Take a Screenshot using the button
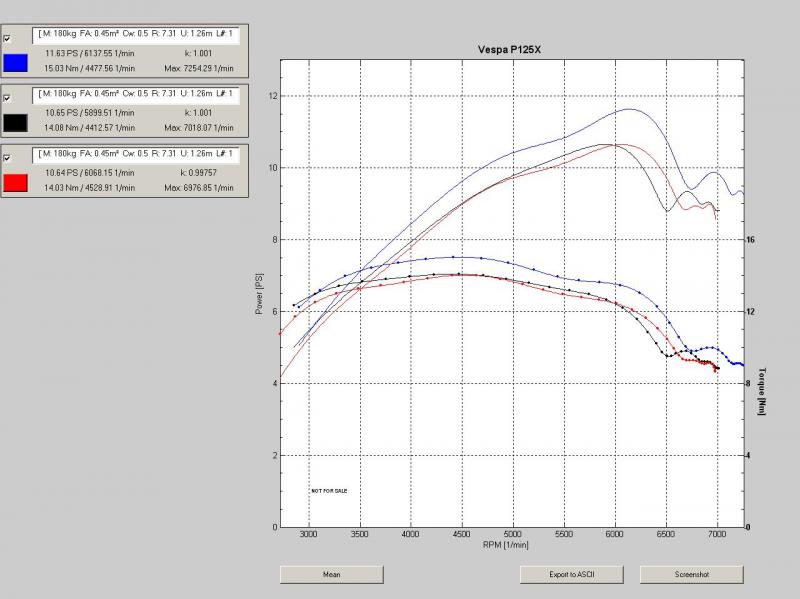 click(692, 575)
